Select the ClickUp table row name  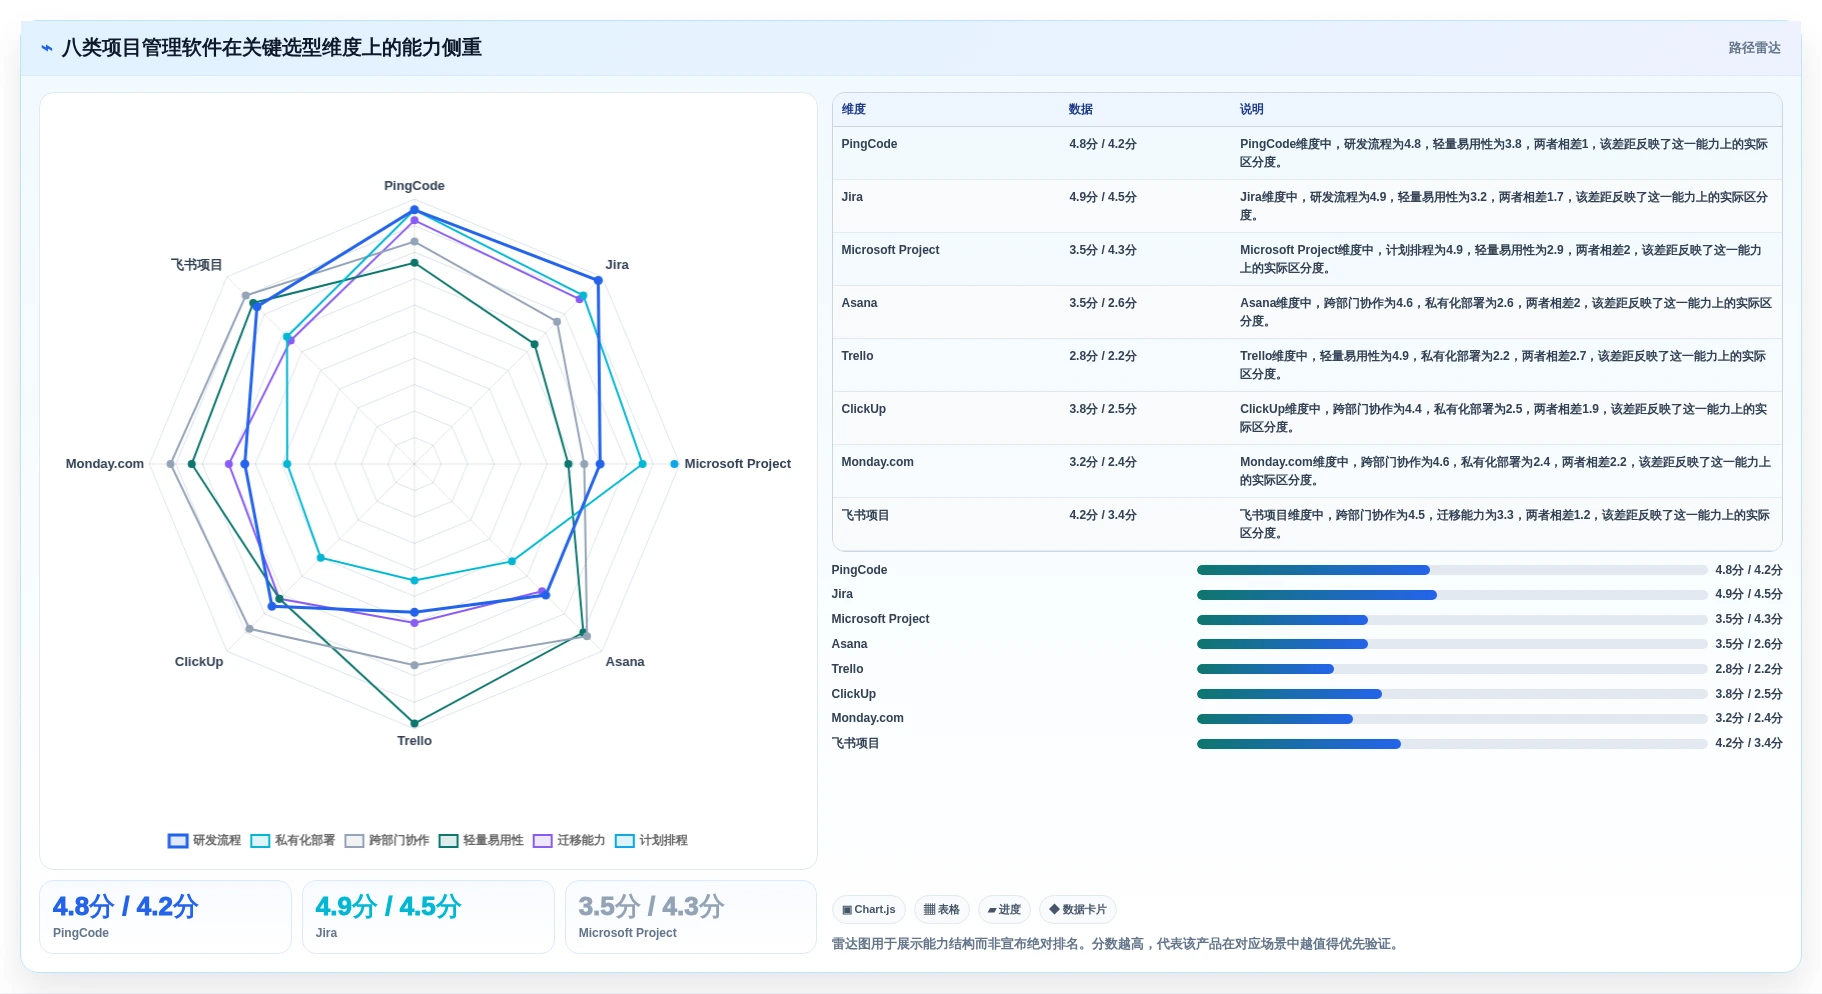(x=863, y=409)
